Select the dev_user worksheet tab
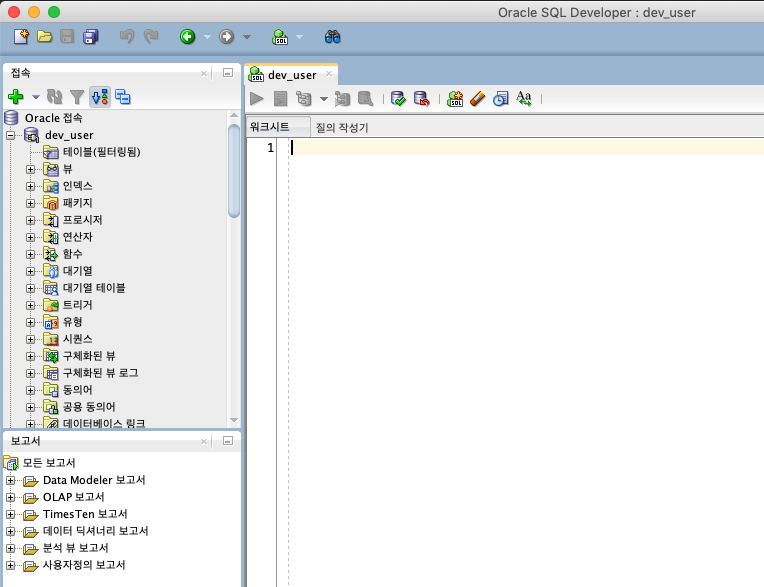This screenshot has height=587, width=764. (x=292, y=75)
